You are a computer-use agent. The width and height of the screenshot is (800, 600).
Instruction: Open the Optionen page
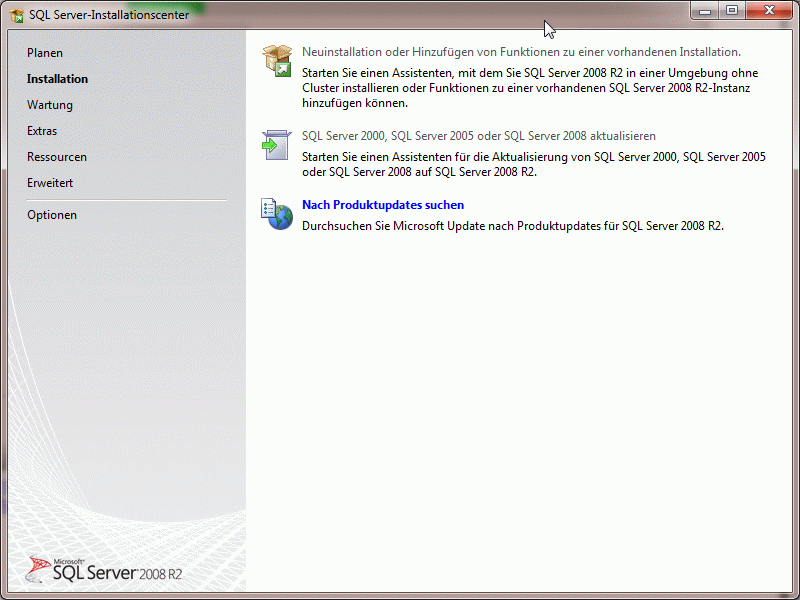pos(52,215)
